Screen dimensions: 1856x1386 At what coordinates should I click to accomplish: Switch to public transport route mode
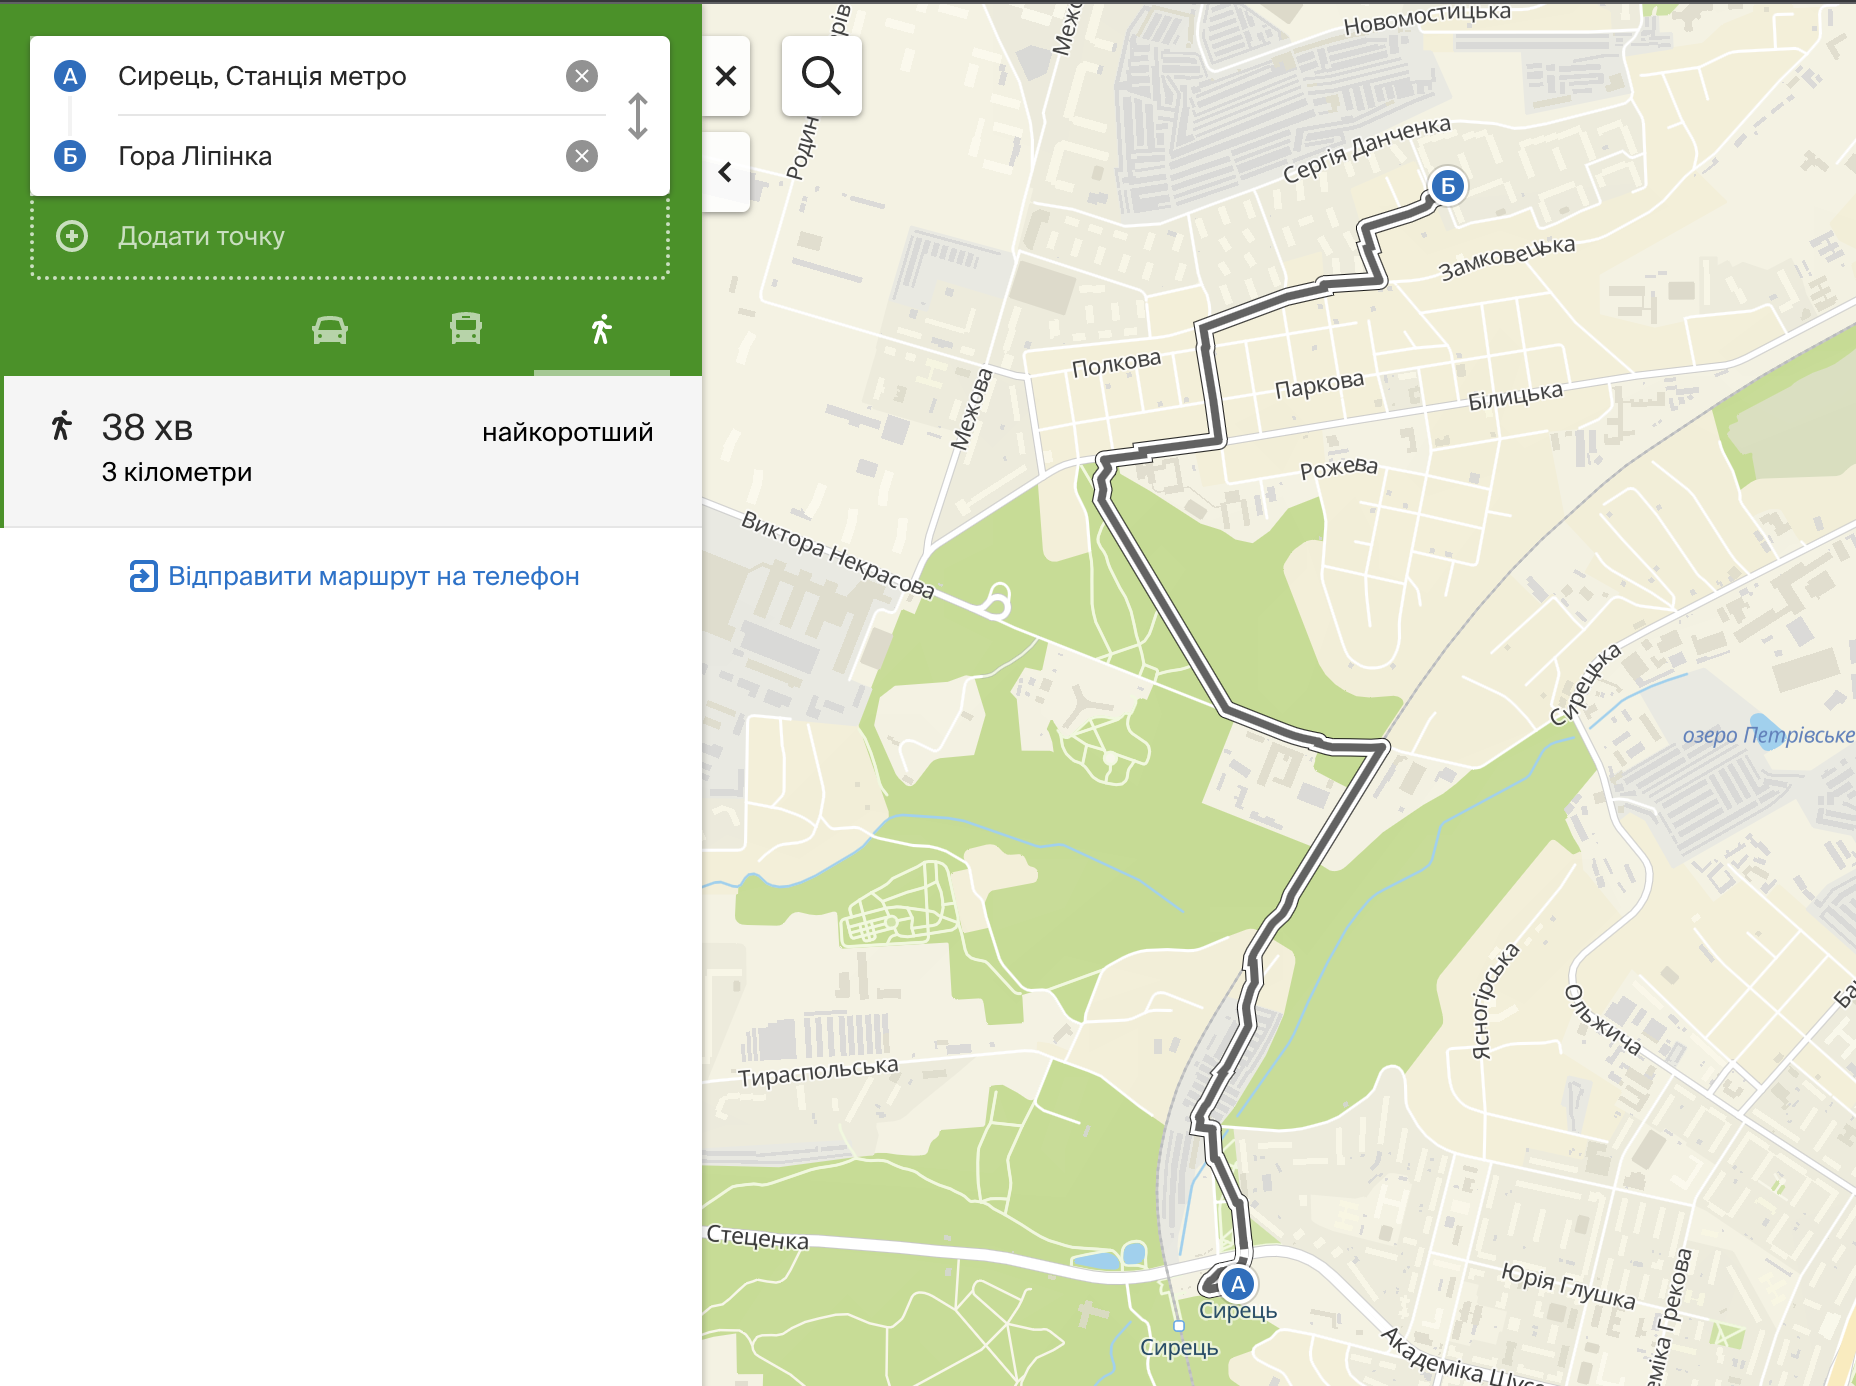(x=466, y=330)
